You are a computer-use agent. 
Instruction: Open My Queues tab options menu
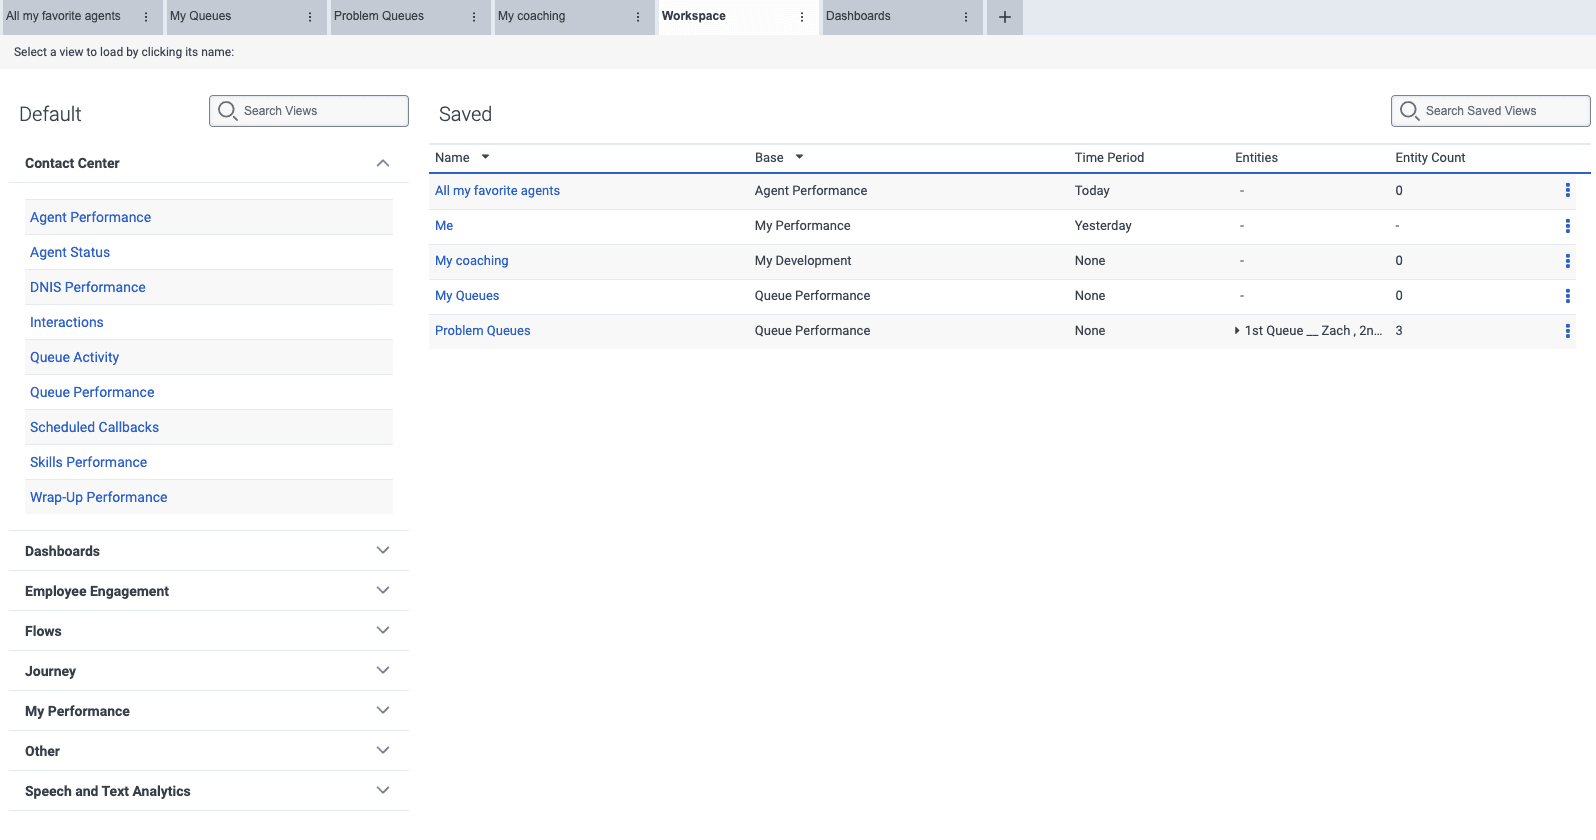(x=310, y=17)
